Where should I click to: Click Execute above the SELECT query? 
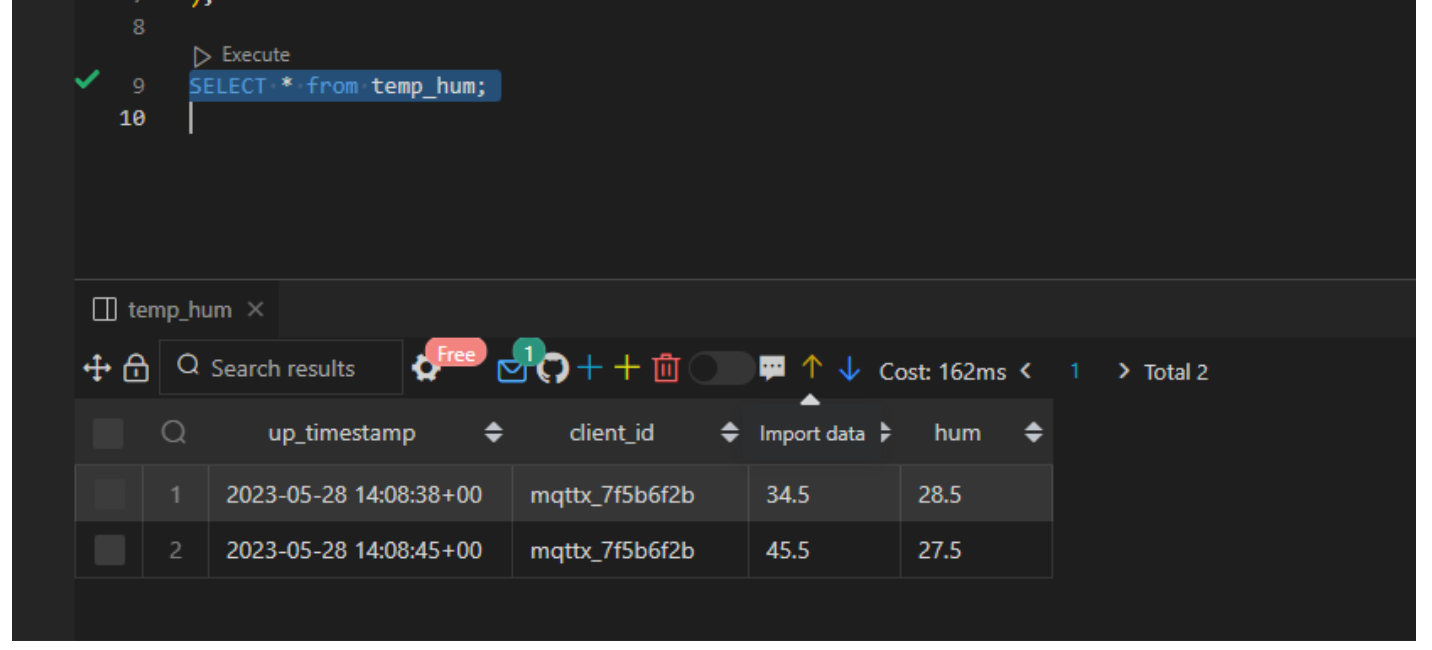pos(242,55)
